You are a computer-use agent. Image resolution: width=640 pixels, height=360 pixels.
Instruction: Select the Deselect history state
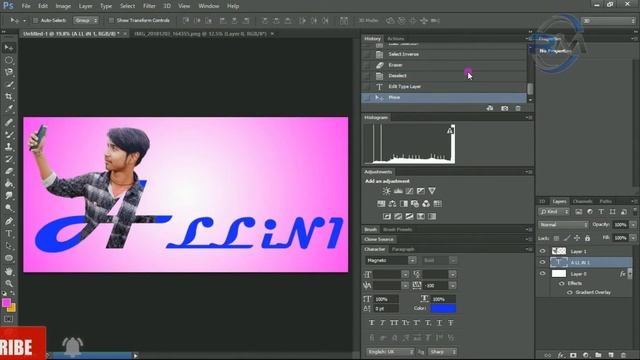click(x=444, y=76)
